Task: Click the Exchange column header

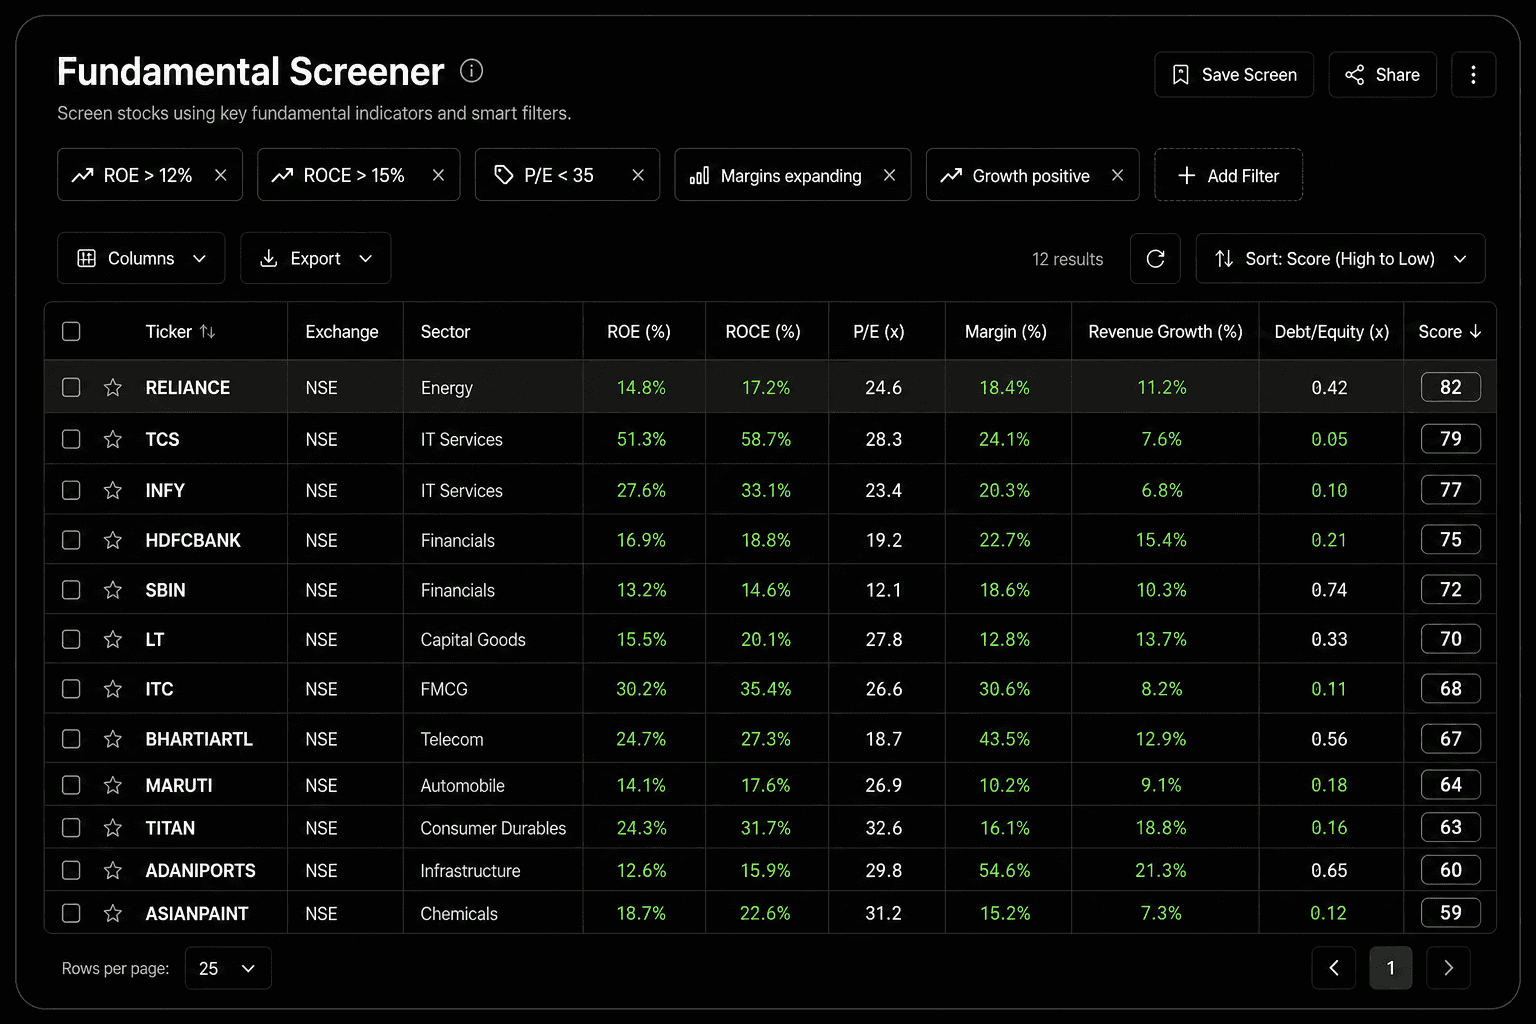Action: tap(342, 331)
